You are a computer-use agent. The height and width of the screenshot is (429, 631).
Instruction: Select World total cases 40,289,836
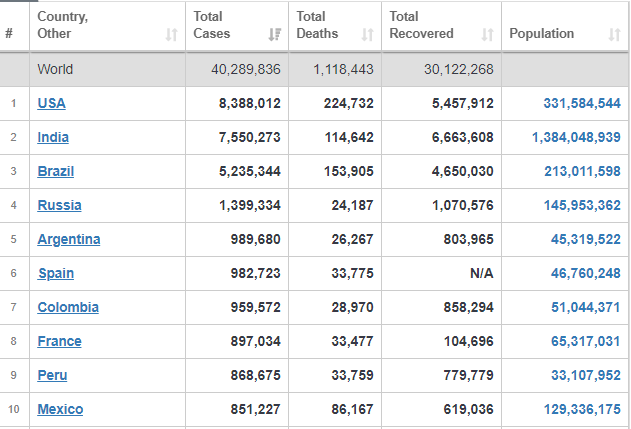click(x=246, y=69)
